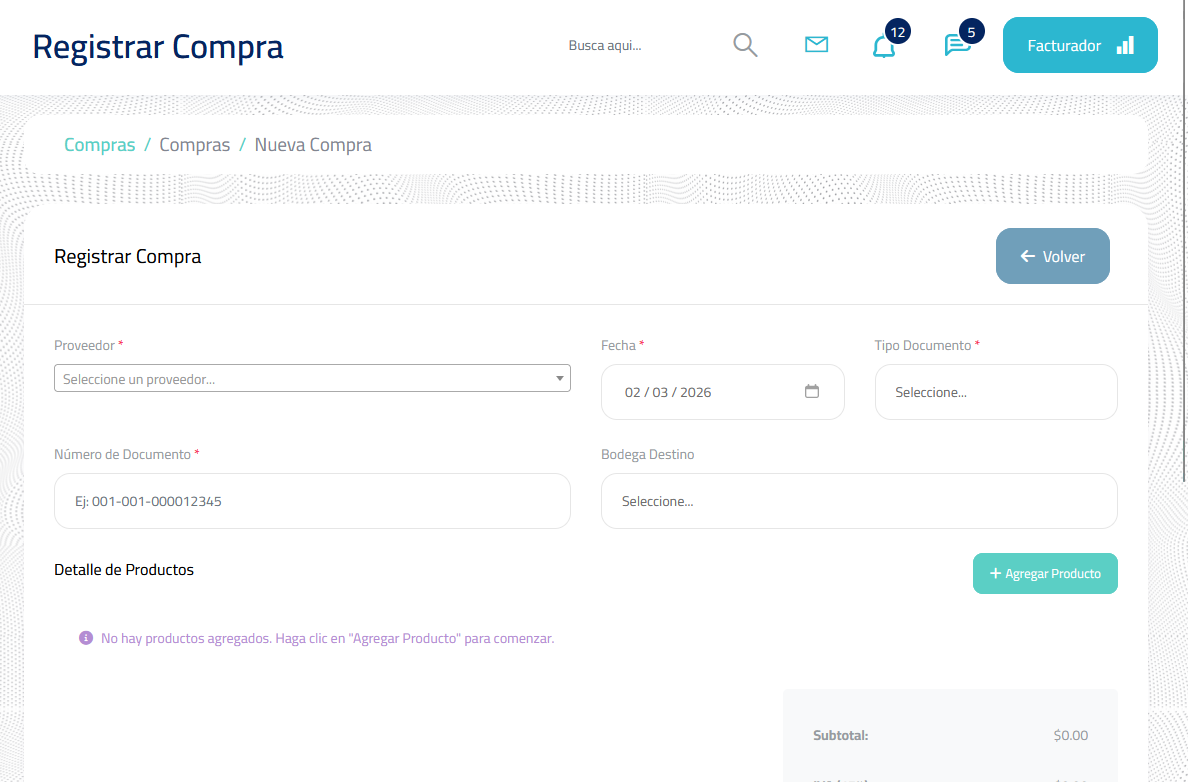This screenshot has height=782, width=1188.
Task: Select the month value 03 in Fecha
Action: [660, 392]
